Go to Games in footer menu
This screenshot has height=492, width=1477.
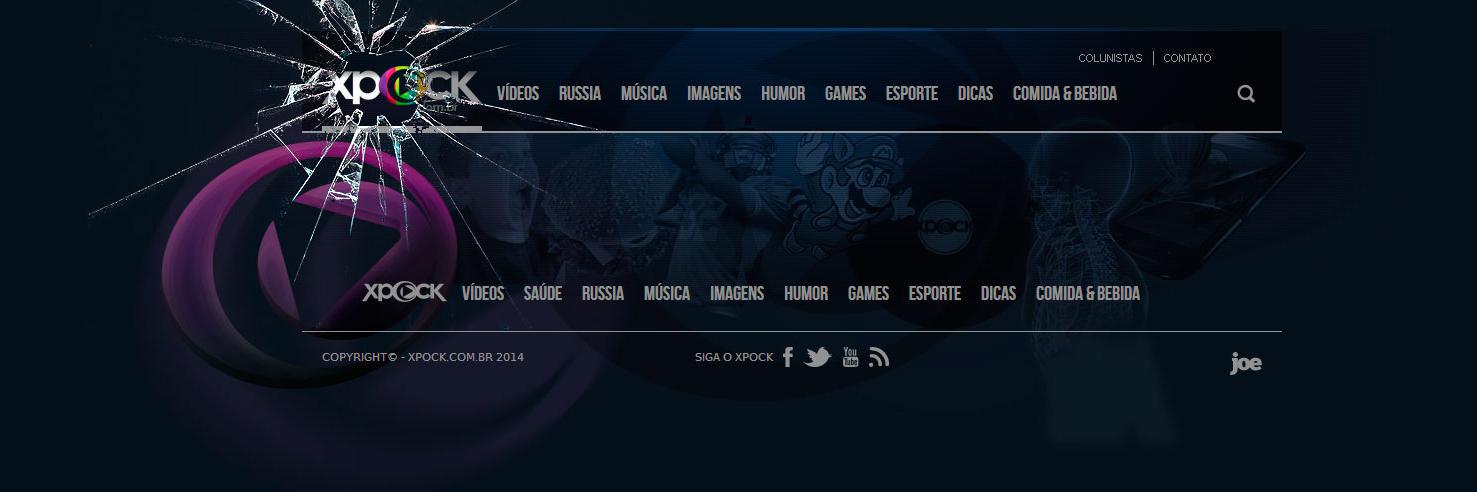click(868, 294)
